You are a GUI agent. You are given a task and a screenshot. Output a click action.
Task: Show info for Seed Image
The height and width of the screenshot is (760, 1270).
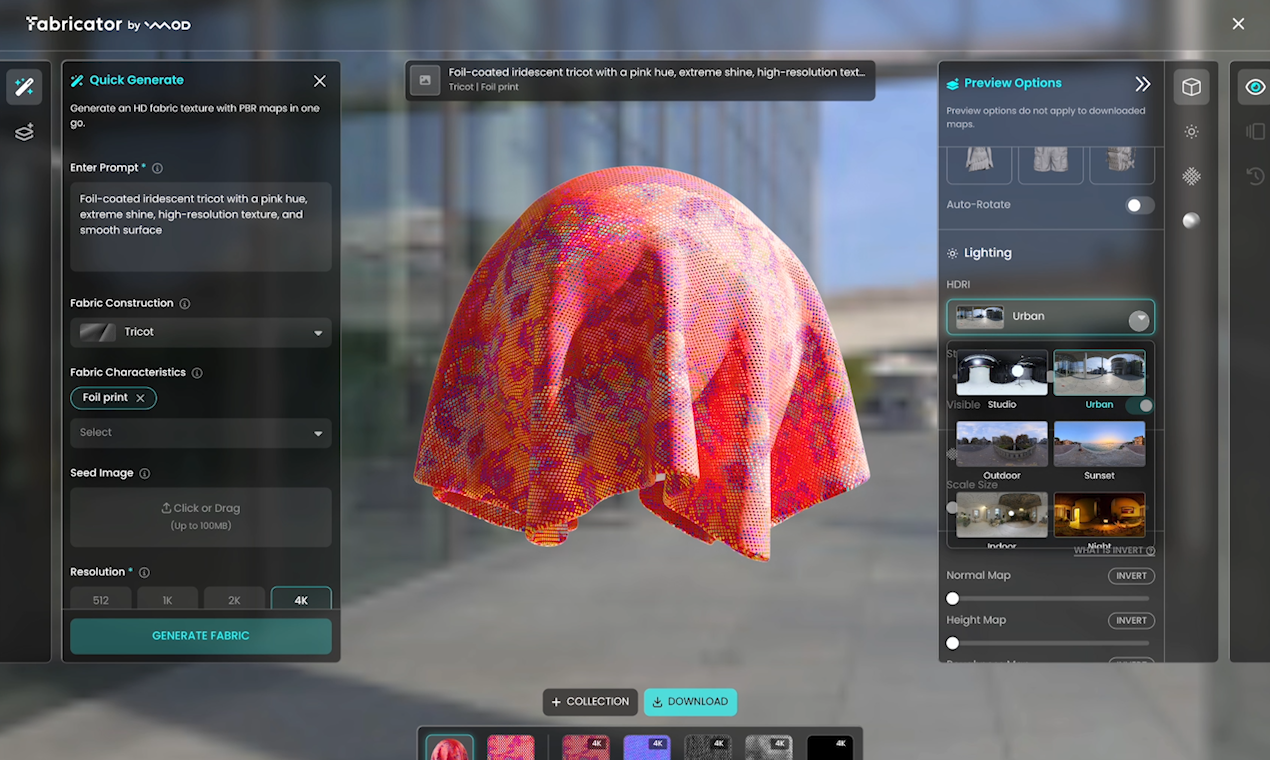145,473
